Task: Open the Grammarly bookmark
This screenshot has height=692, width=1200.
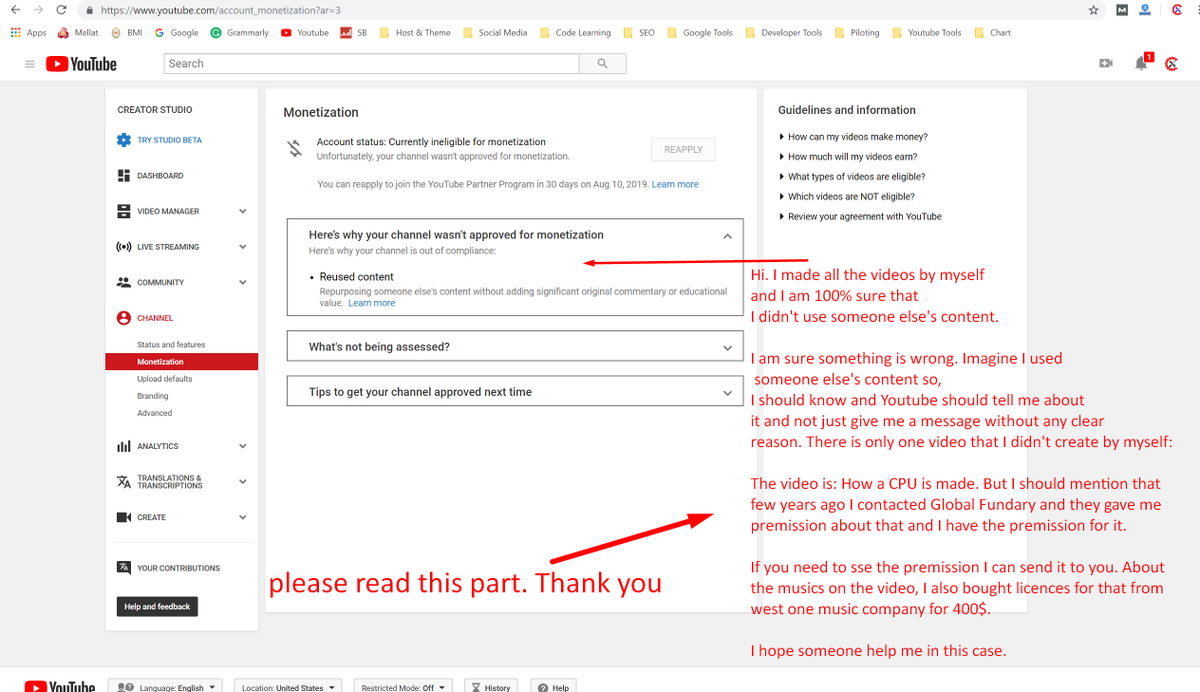Action: [x=239, y=32]
